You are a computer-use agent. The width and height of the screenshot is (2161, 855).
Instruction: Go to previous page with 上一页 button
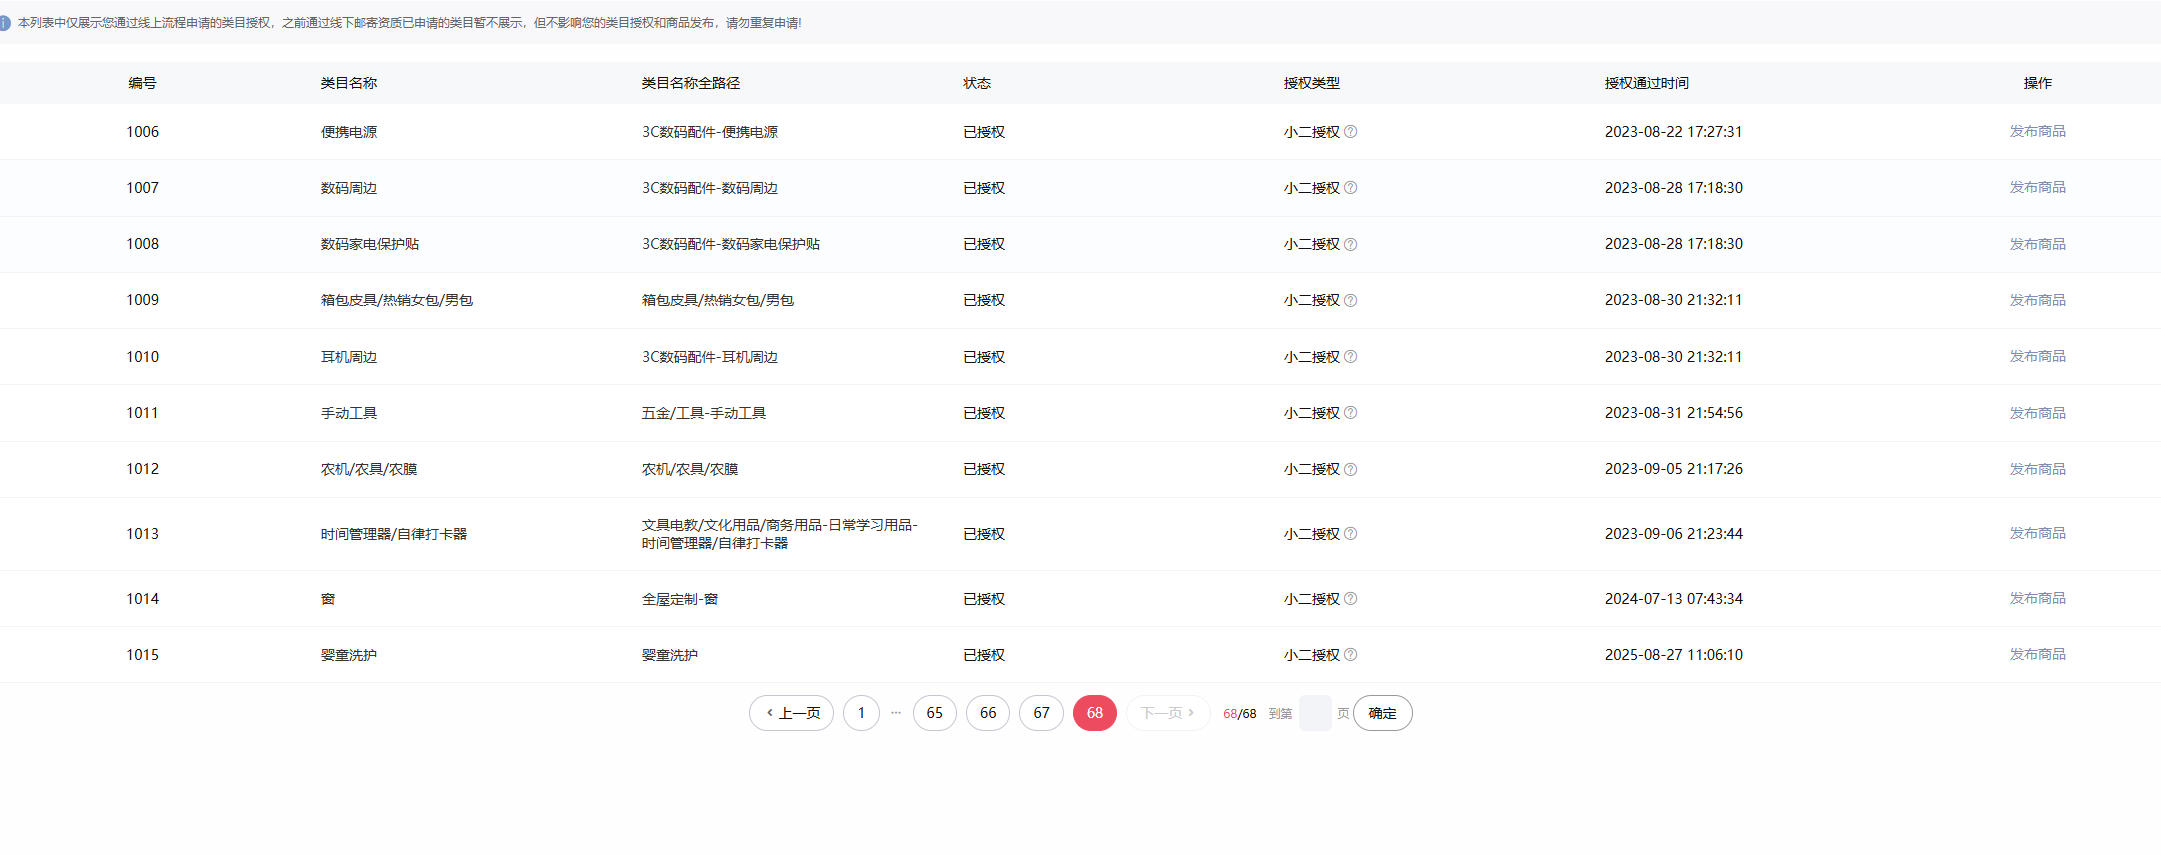click(791, 713)
